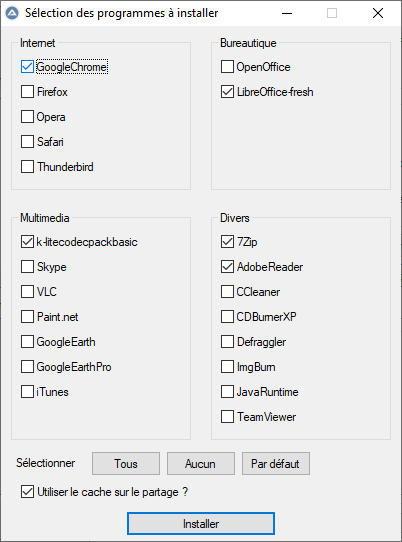Enable the GoogleEarth checkbox
Screen dimensions: 402x542
click(27, 342)
